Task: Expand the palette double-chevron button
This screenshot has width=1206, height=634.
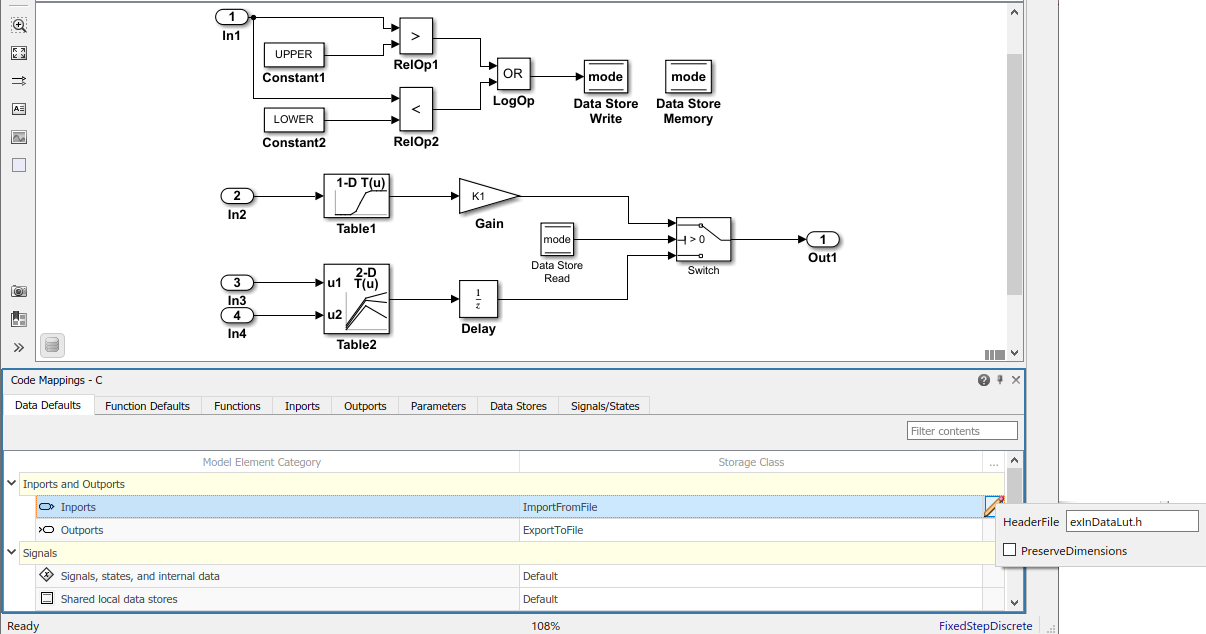Action: pos(19,347)
